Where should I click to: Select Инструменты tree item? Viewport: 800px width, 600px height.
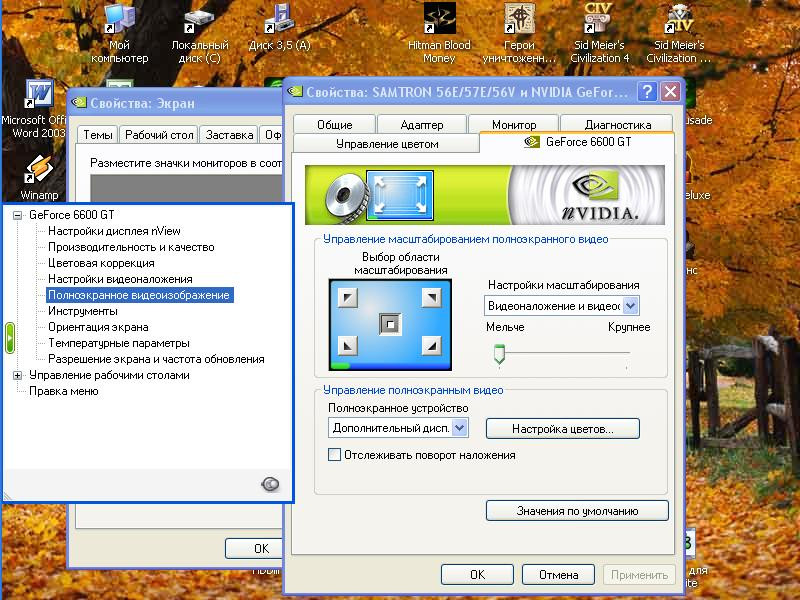[83, 311]
